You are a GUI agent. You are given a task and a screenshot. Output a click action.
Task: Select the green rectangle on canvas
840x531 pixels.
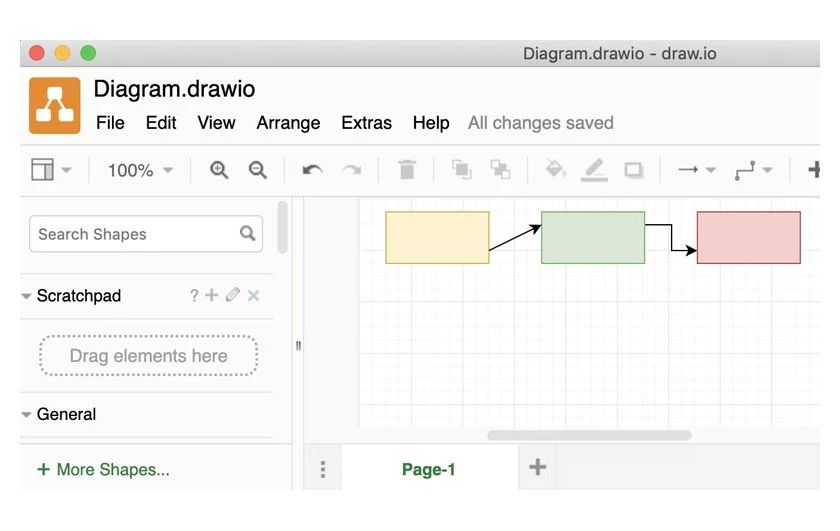point(593,237)
